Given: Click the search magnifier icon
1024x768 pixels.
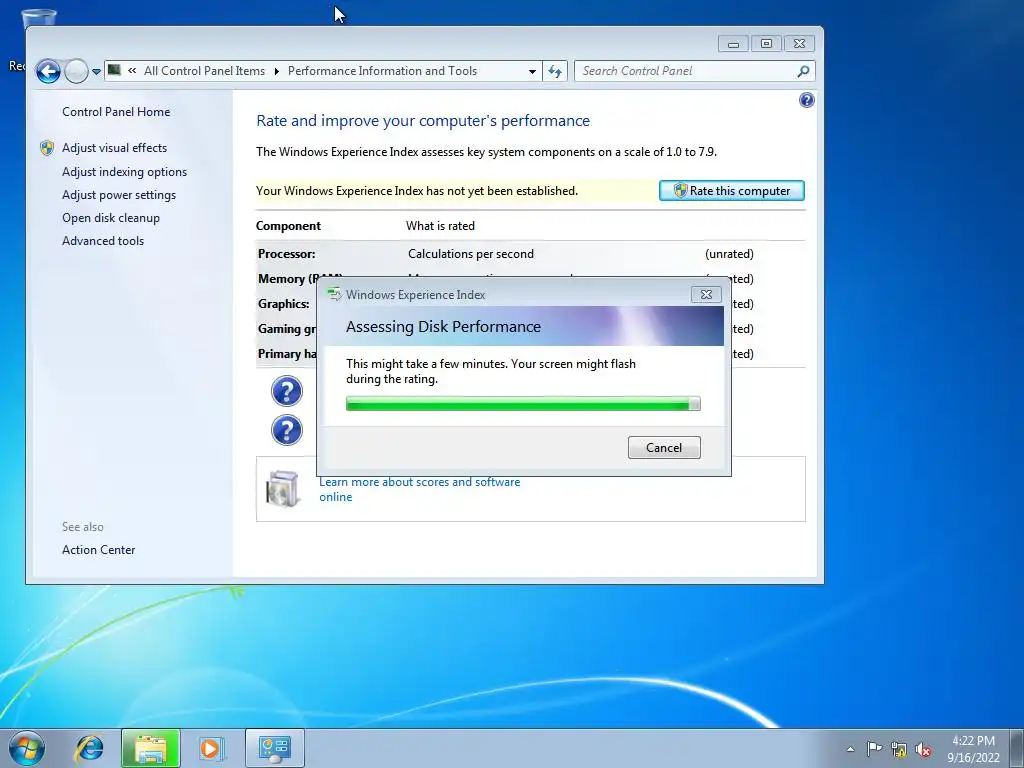Looking at the screenshot, I should tap(803, 71).
